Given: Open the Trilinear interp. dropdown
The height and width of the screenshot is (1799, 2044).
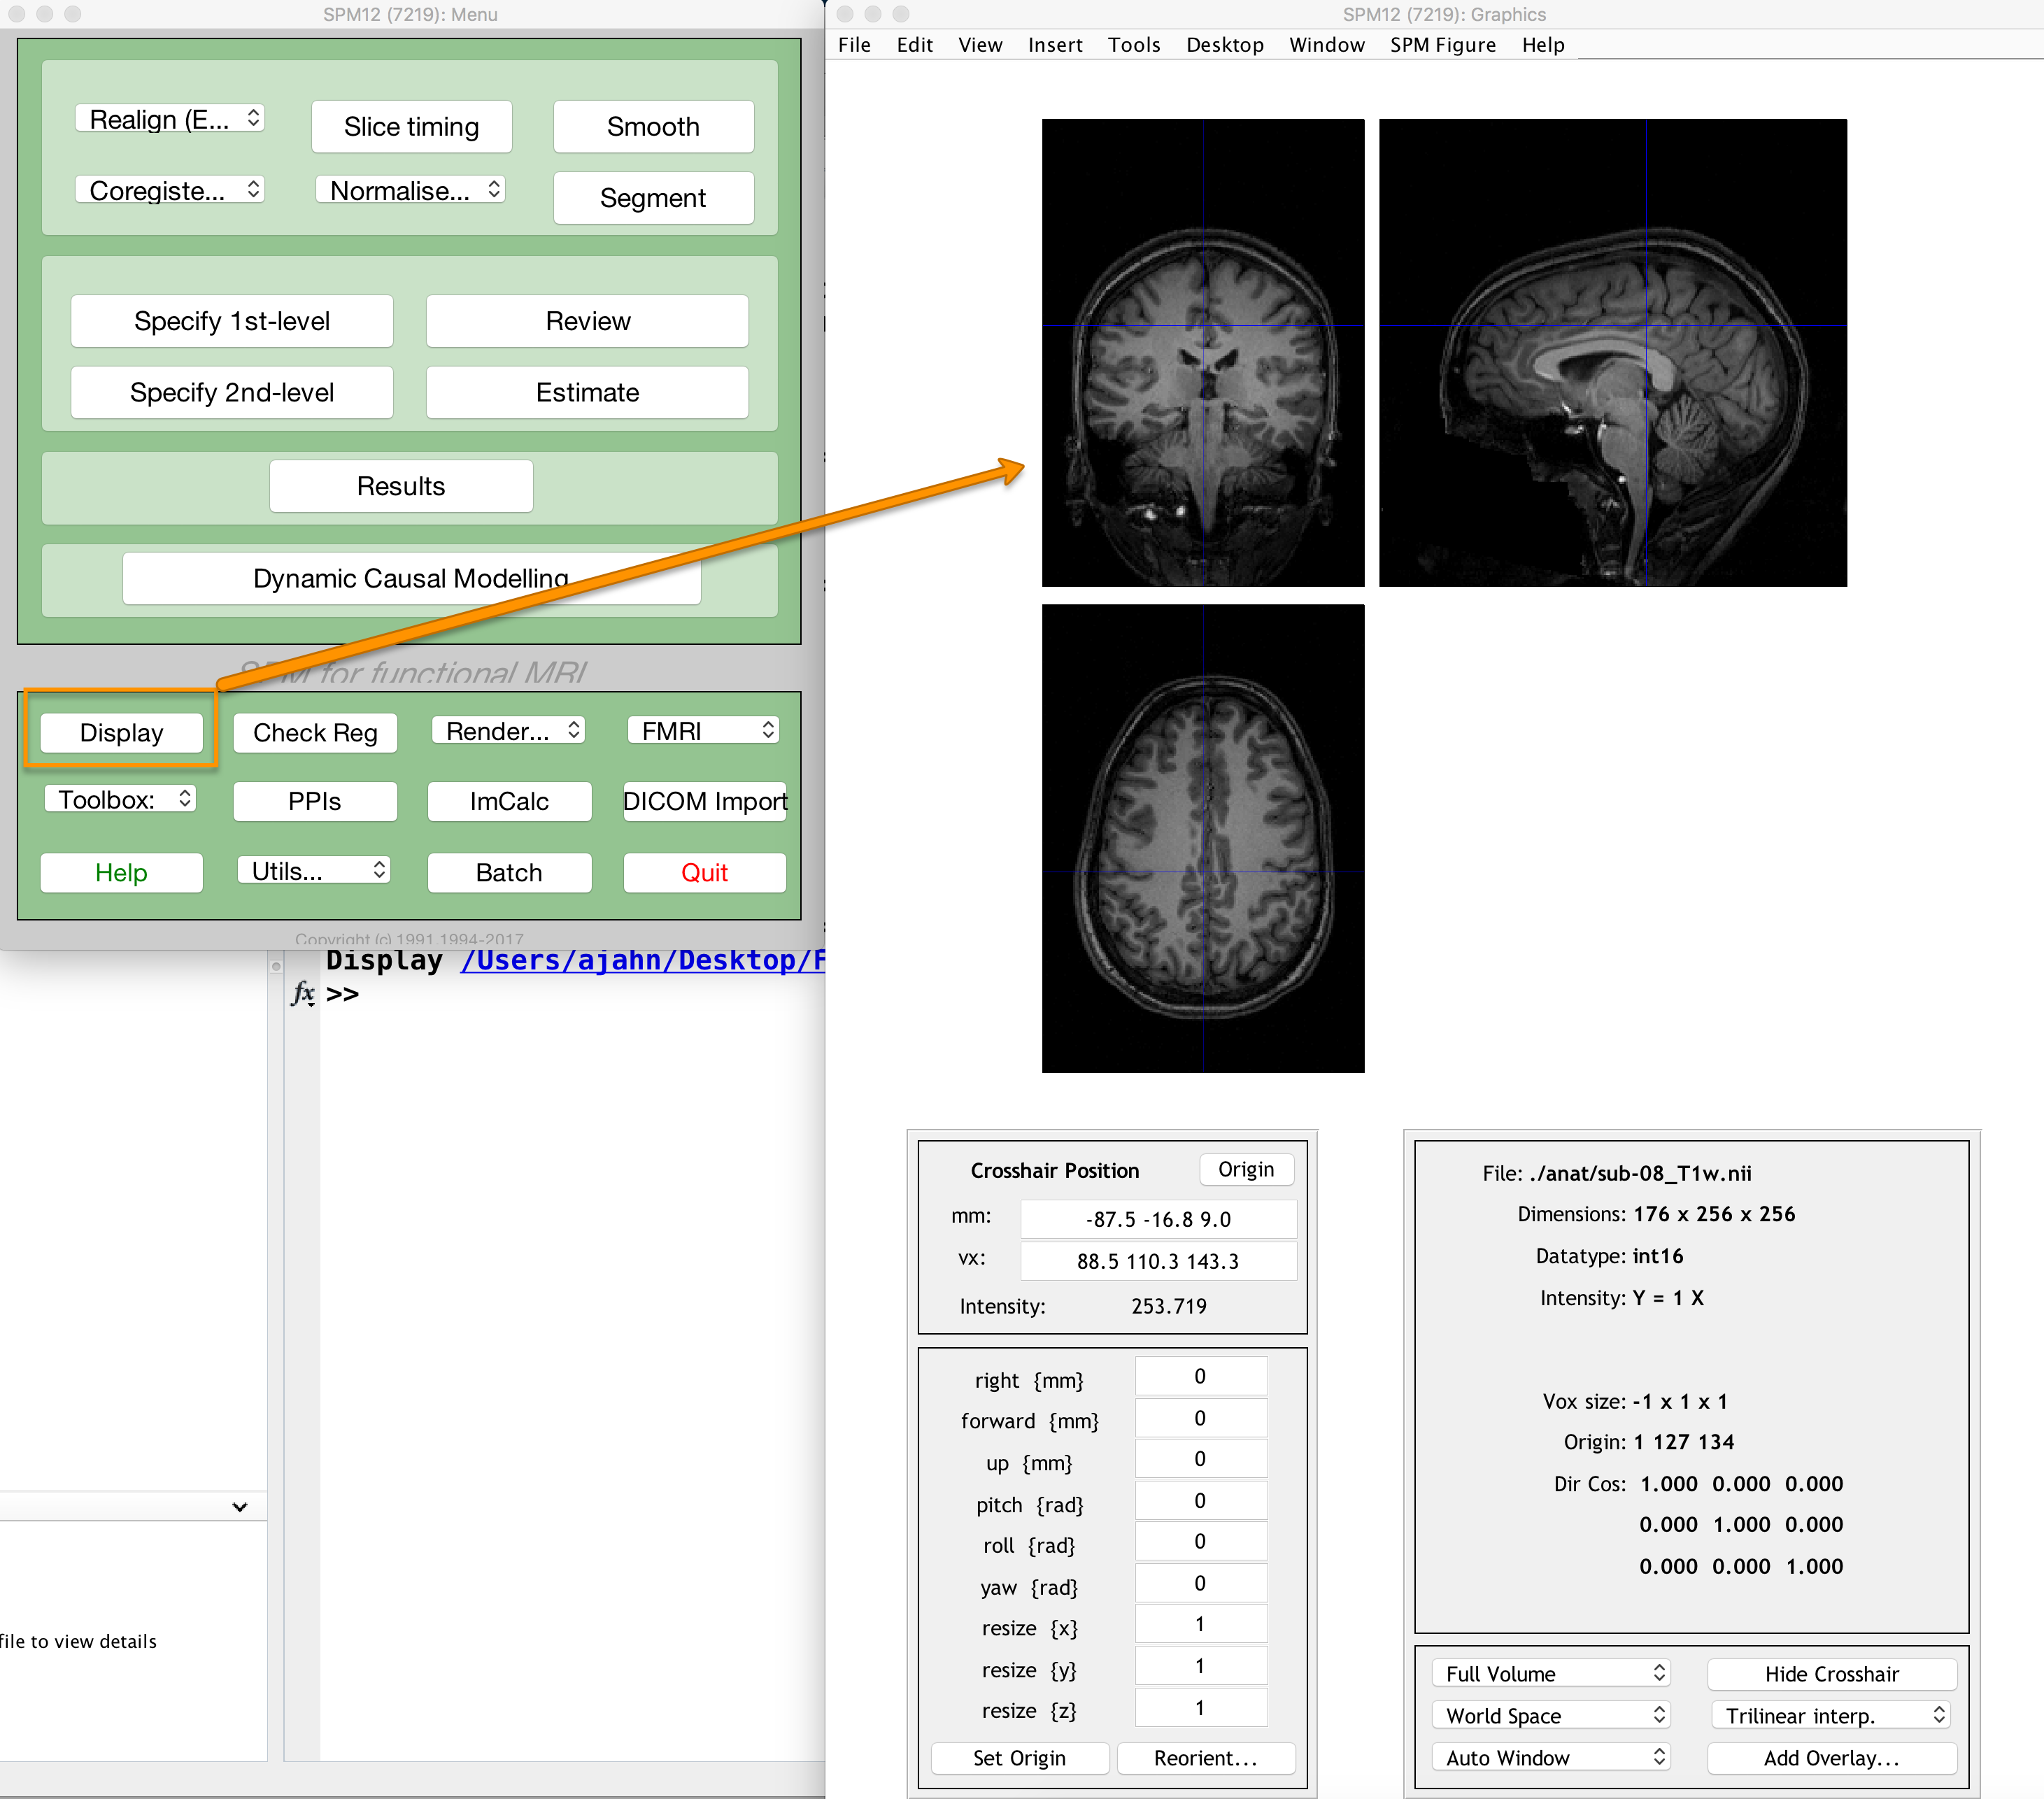Looking at the screenshot, I should 1832,1715.
